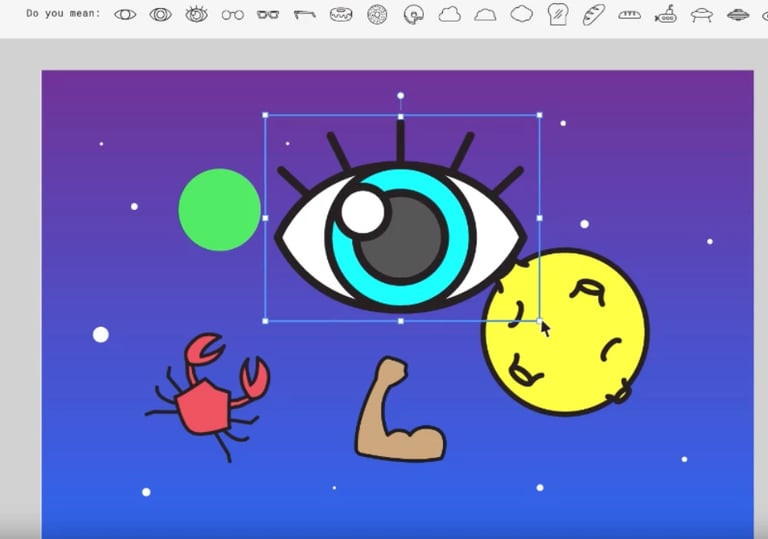
Task: Choose the eye with eyelashes suggestion
Action: point(196,14)
